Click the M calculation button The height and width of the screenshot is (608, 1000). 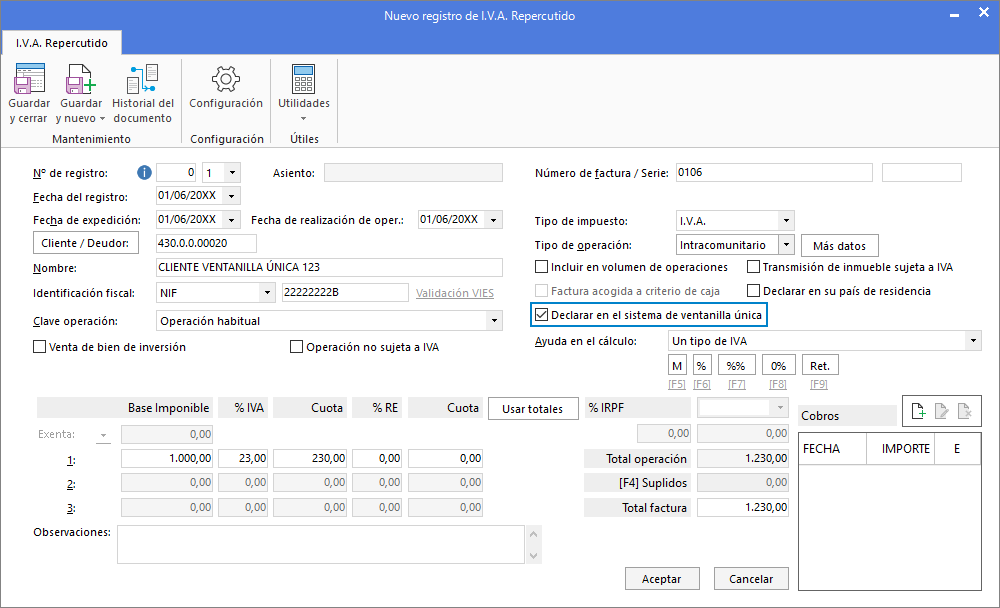pyautogui.click(x=677, y=366)
